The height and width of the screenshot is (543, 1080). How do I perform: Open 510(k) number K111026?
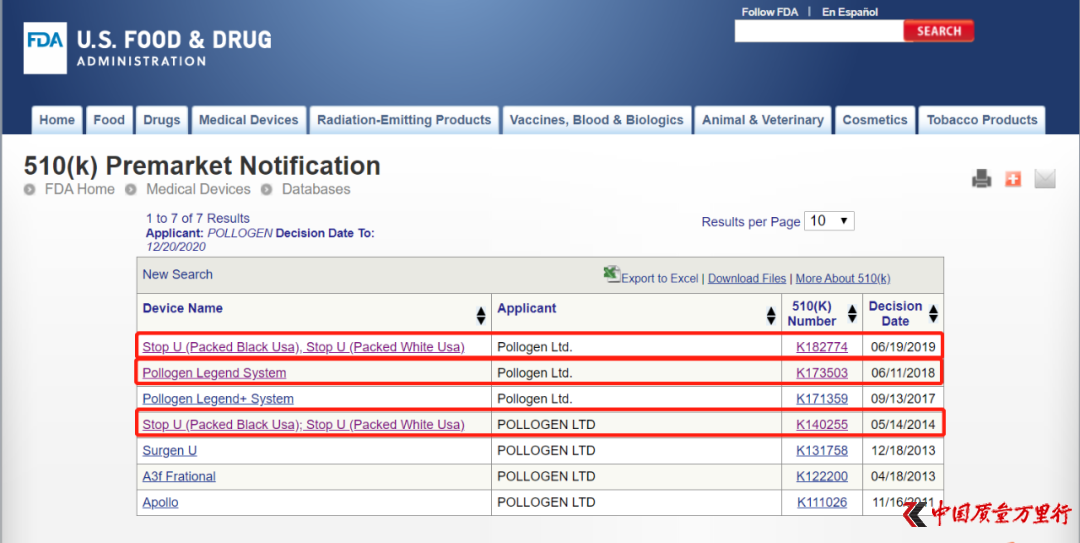coord(822,502)
